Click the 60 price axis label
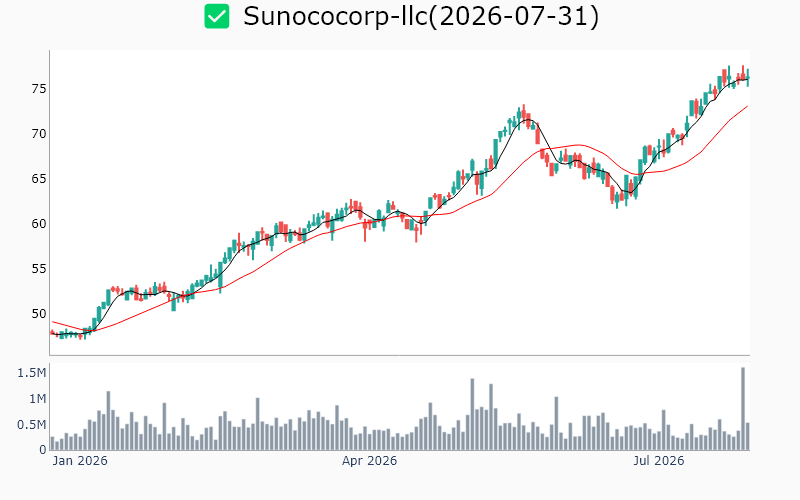 (39, 224)
